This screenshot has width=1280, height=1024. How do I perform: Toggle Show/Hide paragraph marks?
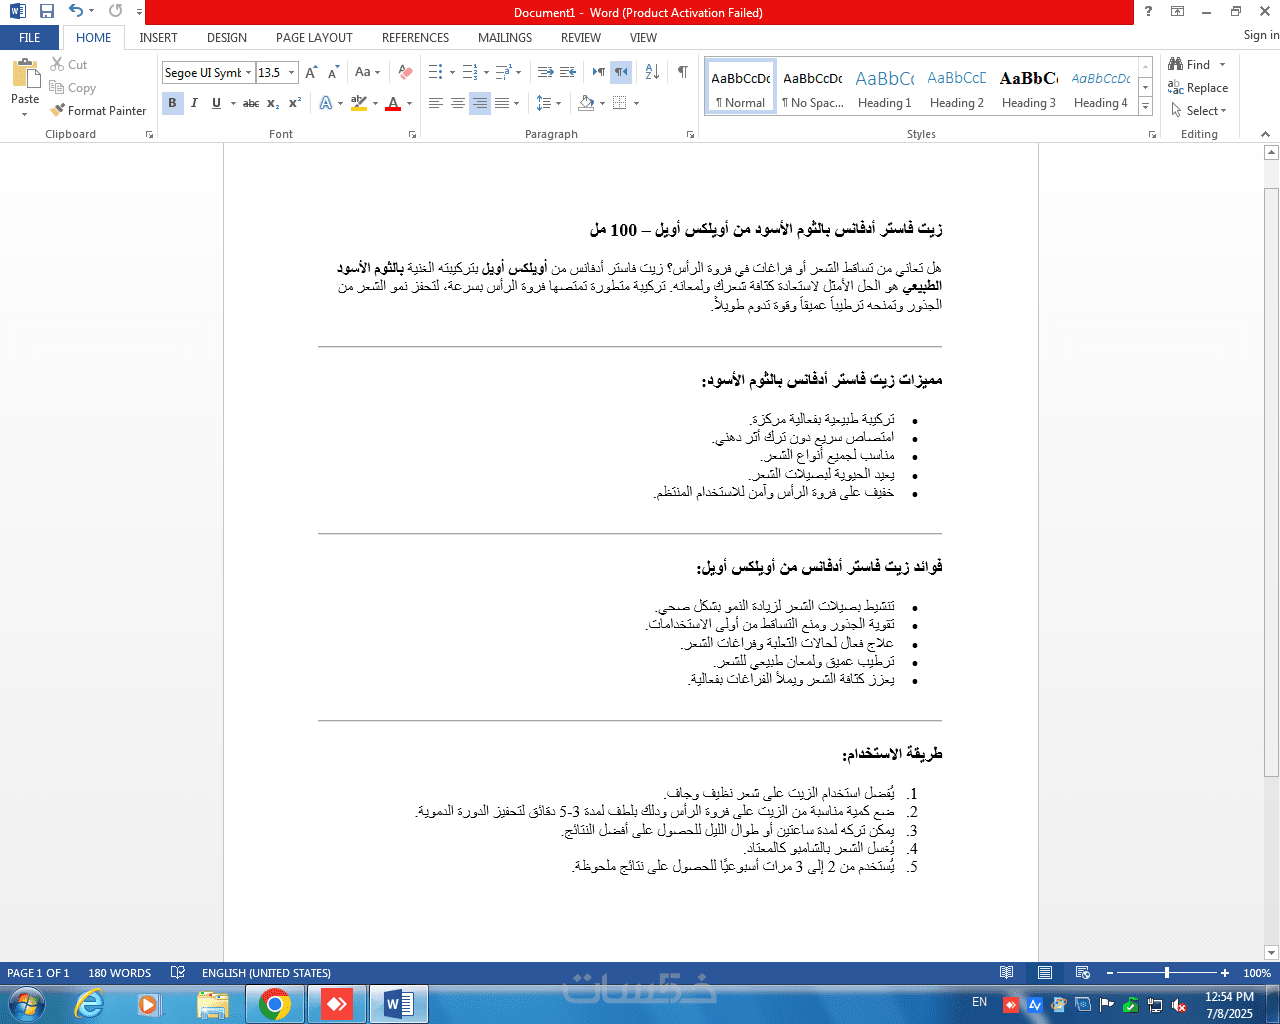(682, 73)
